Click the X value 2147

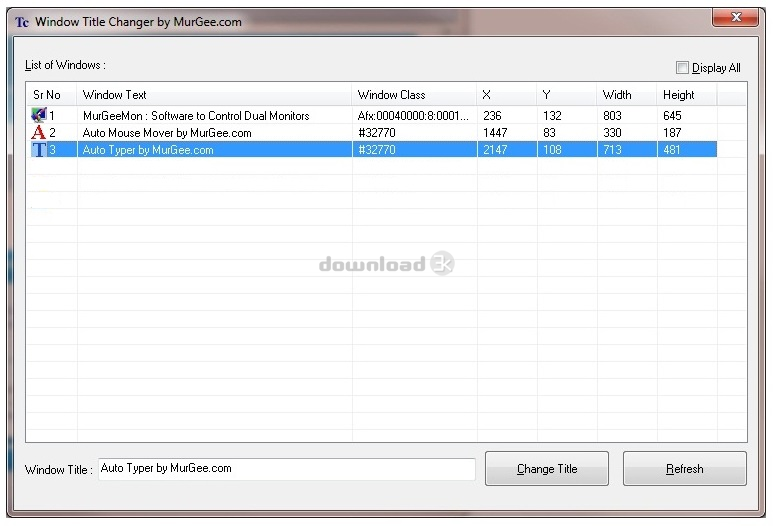pos(495,150)
